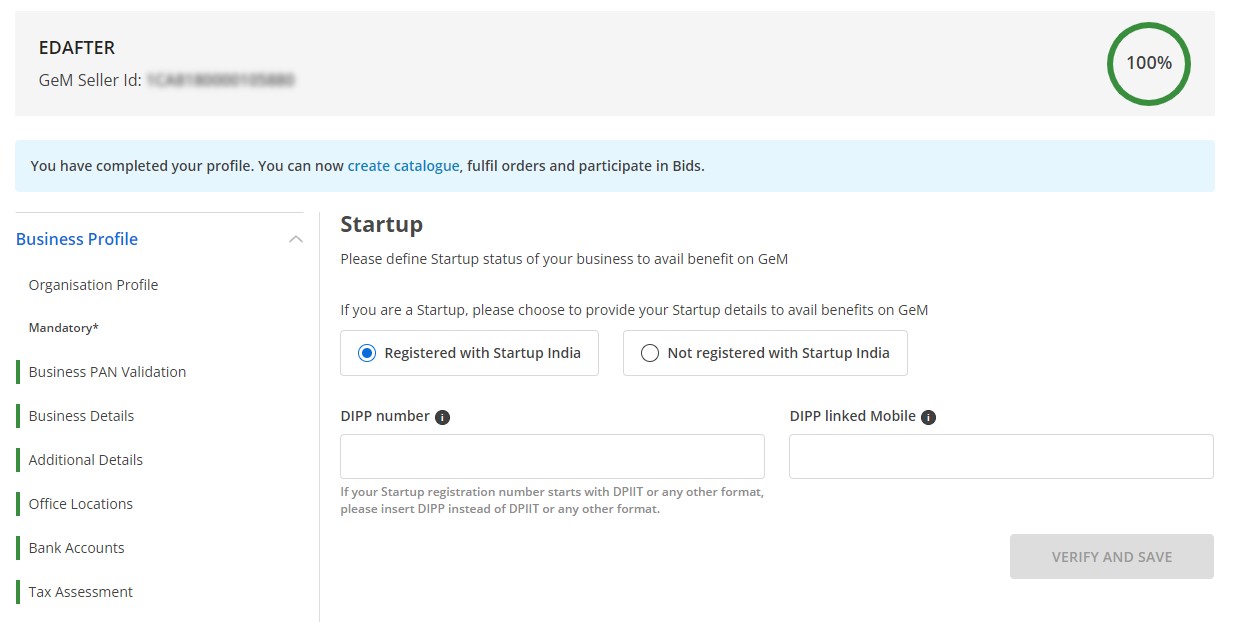1243x622 pixels.
Task: Select Business Details in the sidebar
Action: (x=81, y=415)
